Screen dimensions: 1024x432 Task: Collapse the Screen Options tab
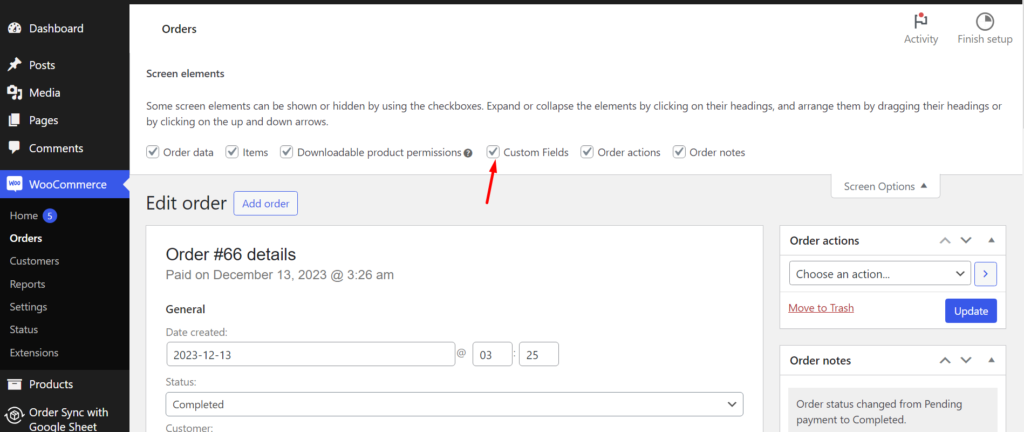(x=885, y=186)
